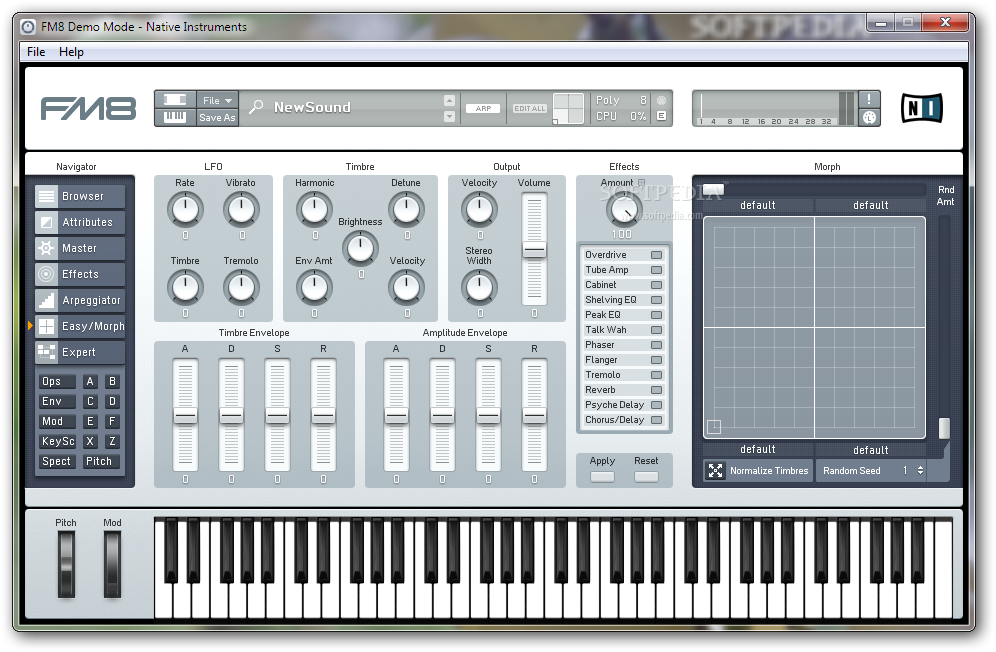Select previous sound with up arrow

coord(449,100)
